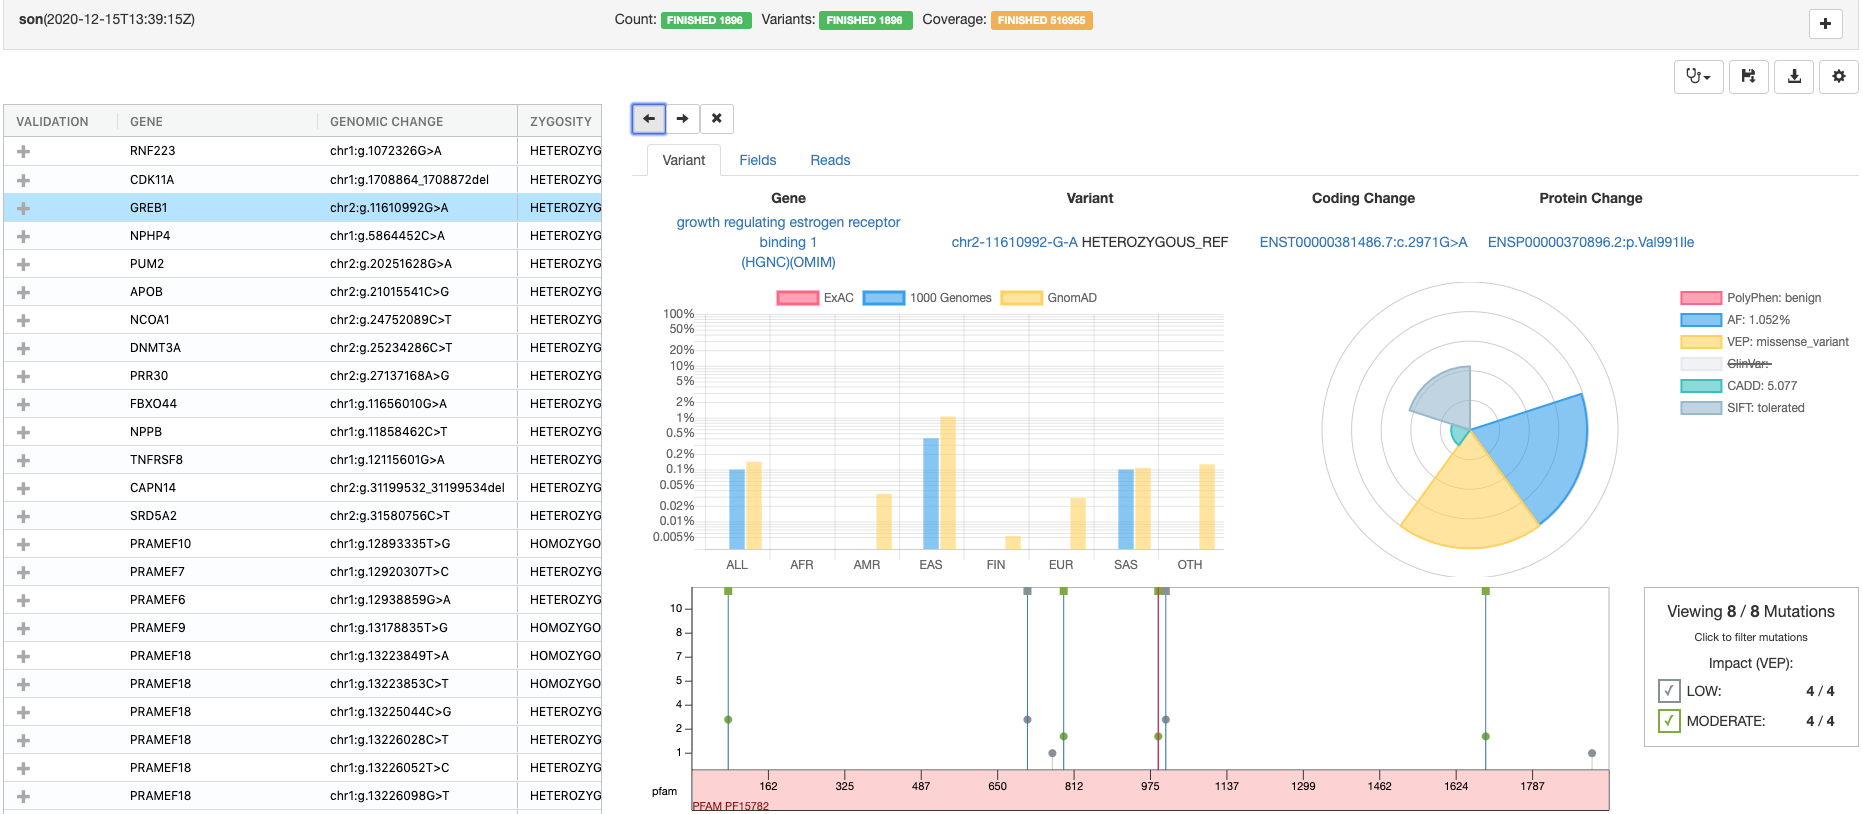
Task: Click validation plus icon for TNFRSF8 row
Action: pyautogui.click(x=23, y=460)
